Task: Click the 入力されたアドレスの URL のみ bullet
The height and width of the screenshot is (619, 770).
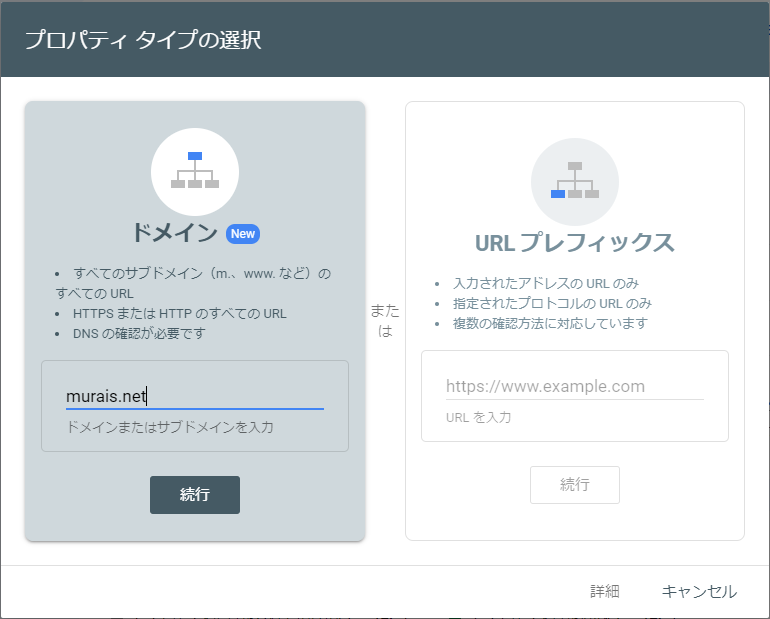Action: tap(545, 283)
